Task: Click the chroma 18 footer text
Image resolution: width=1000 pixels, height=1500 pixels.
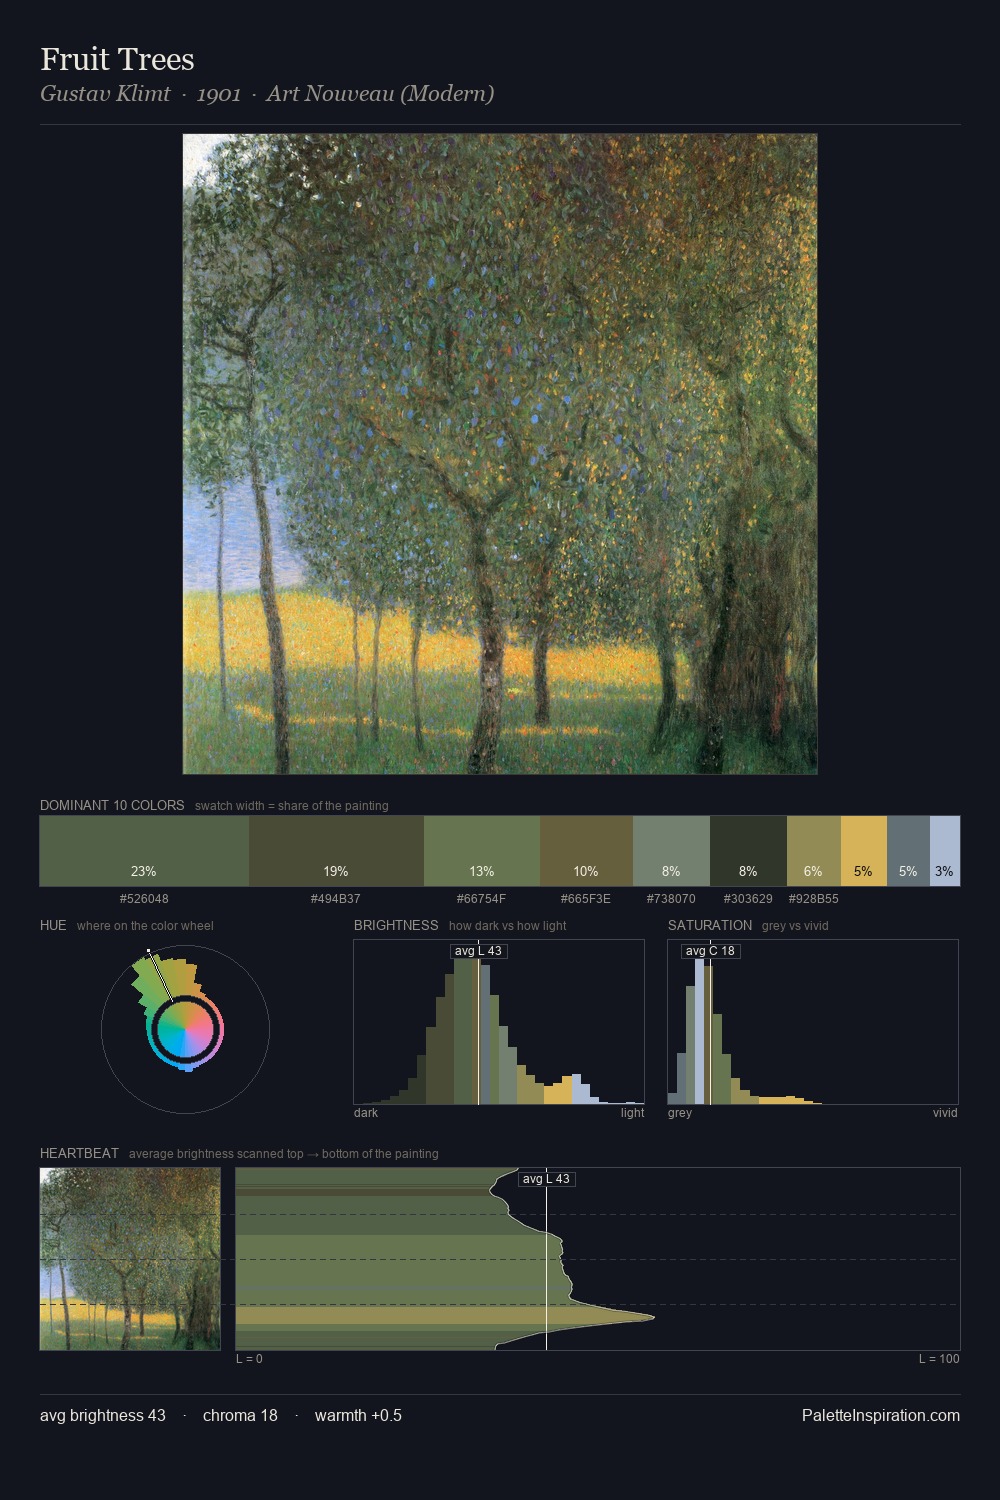Action: coord(240,1416)
